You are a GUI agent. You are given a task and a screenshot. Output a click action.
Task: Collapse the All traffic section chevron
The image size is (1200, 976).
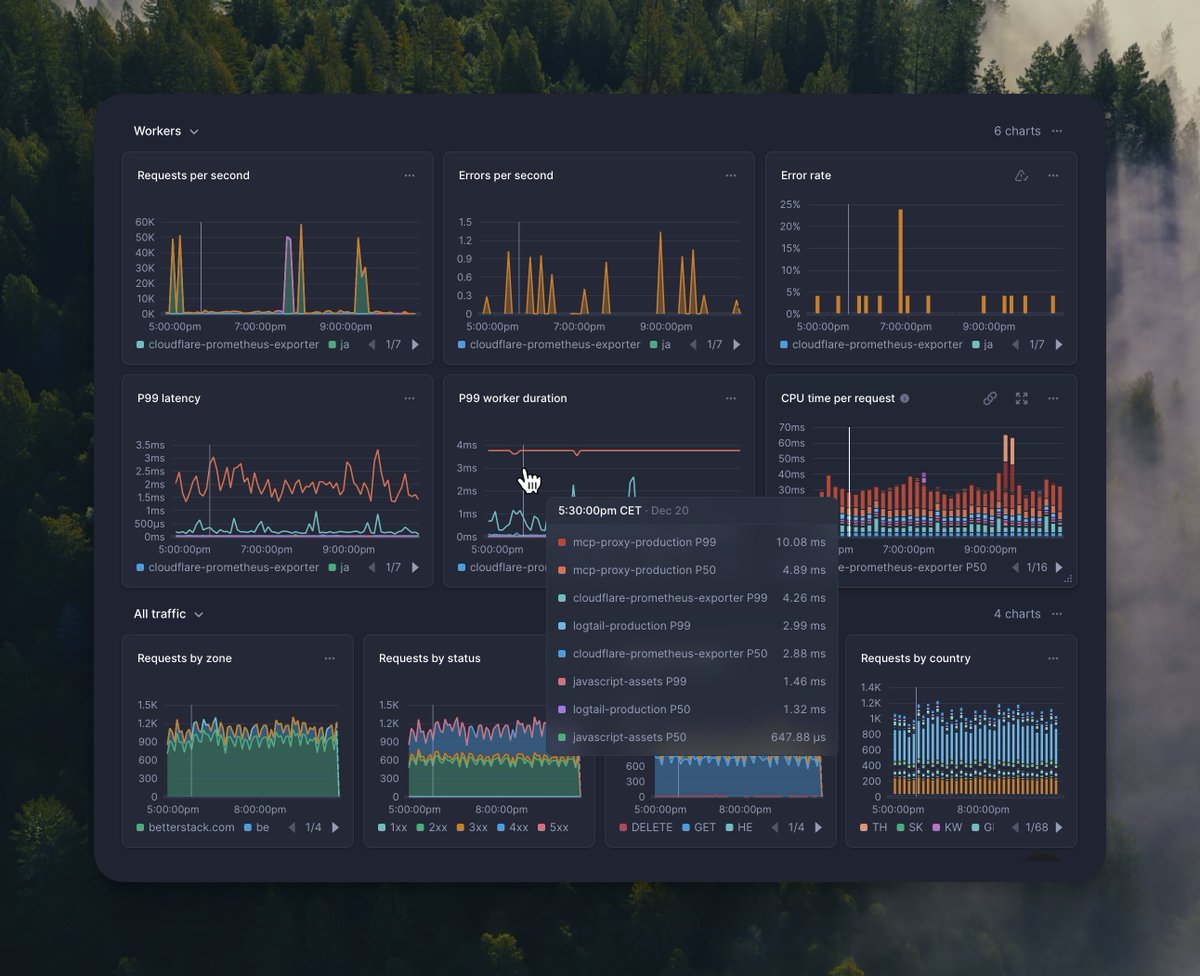tap(199, 615)
